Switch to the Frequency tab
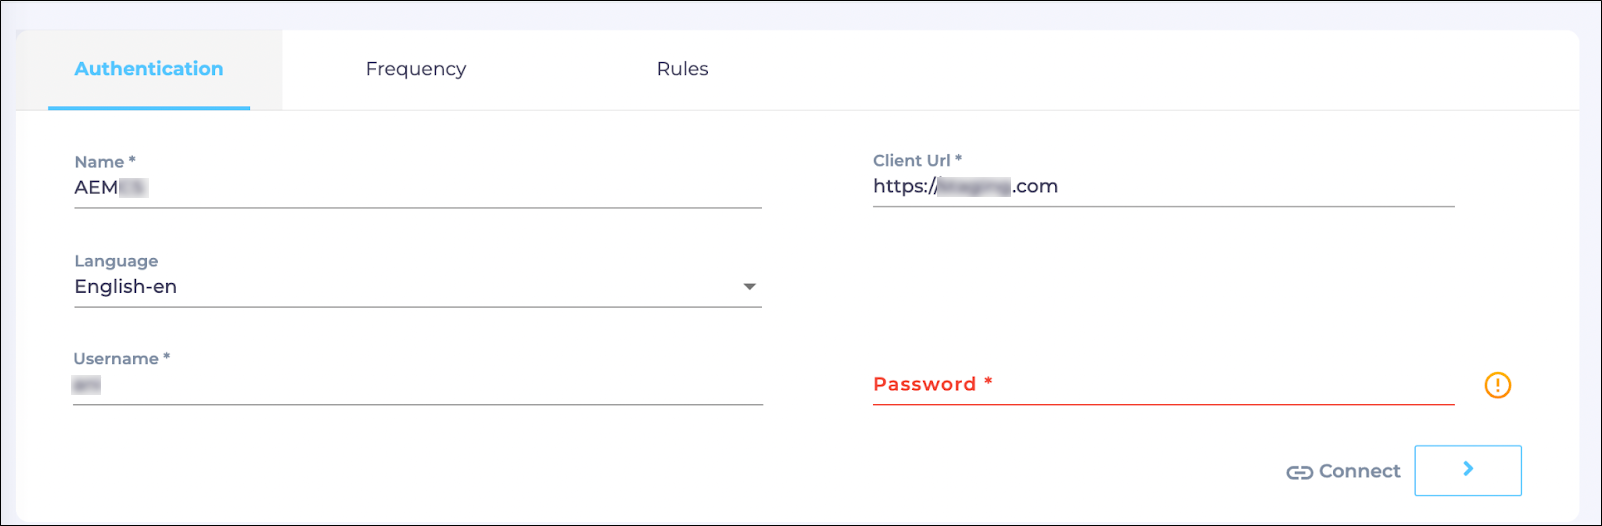Image resolution: width=1602 pixels, height=526 pixels. point(416,69)
